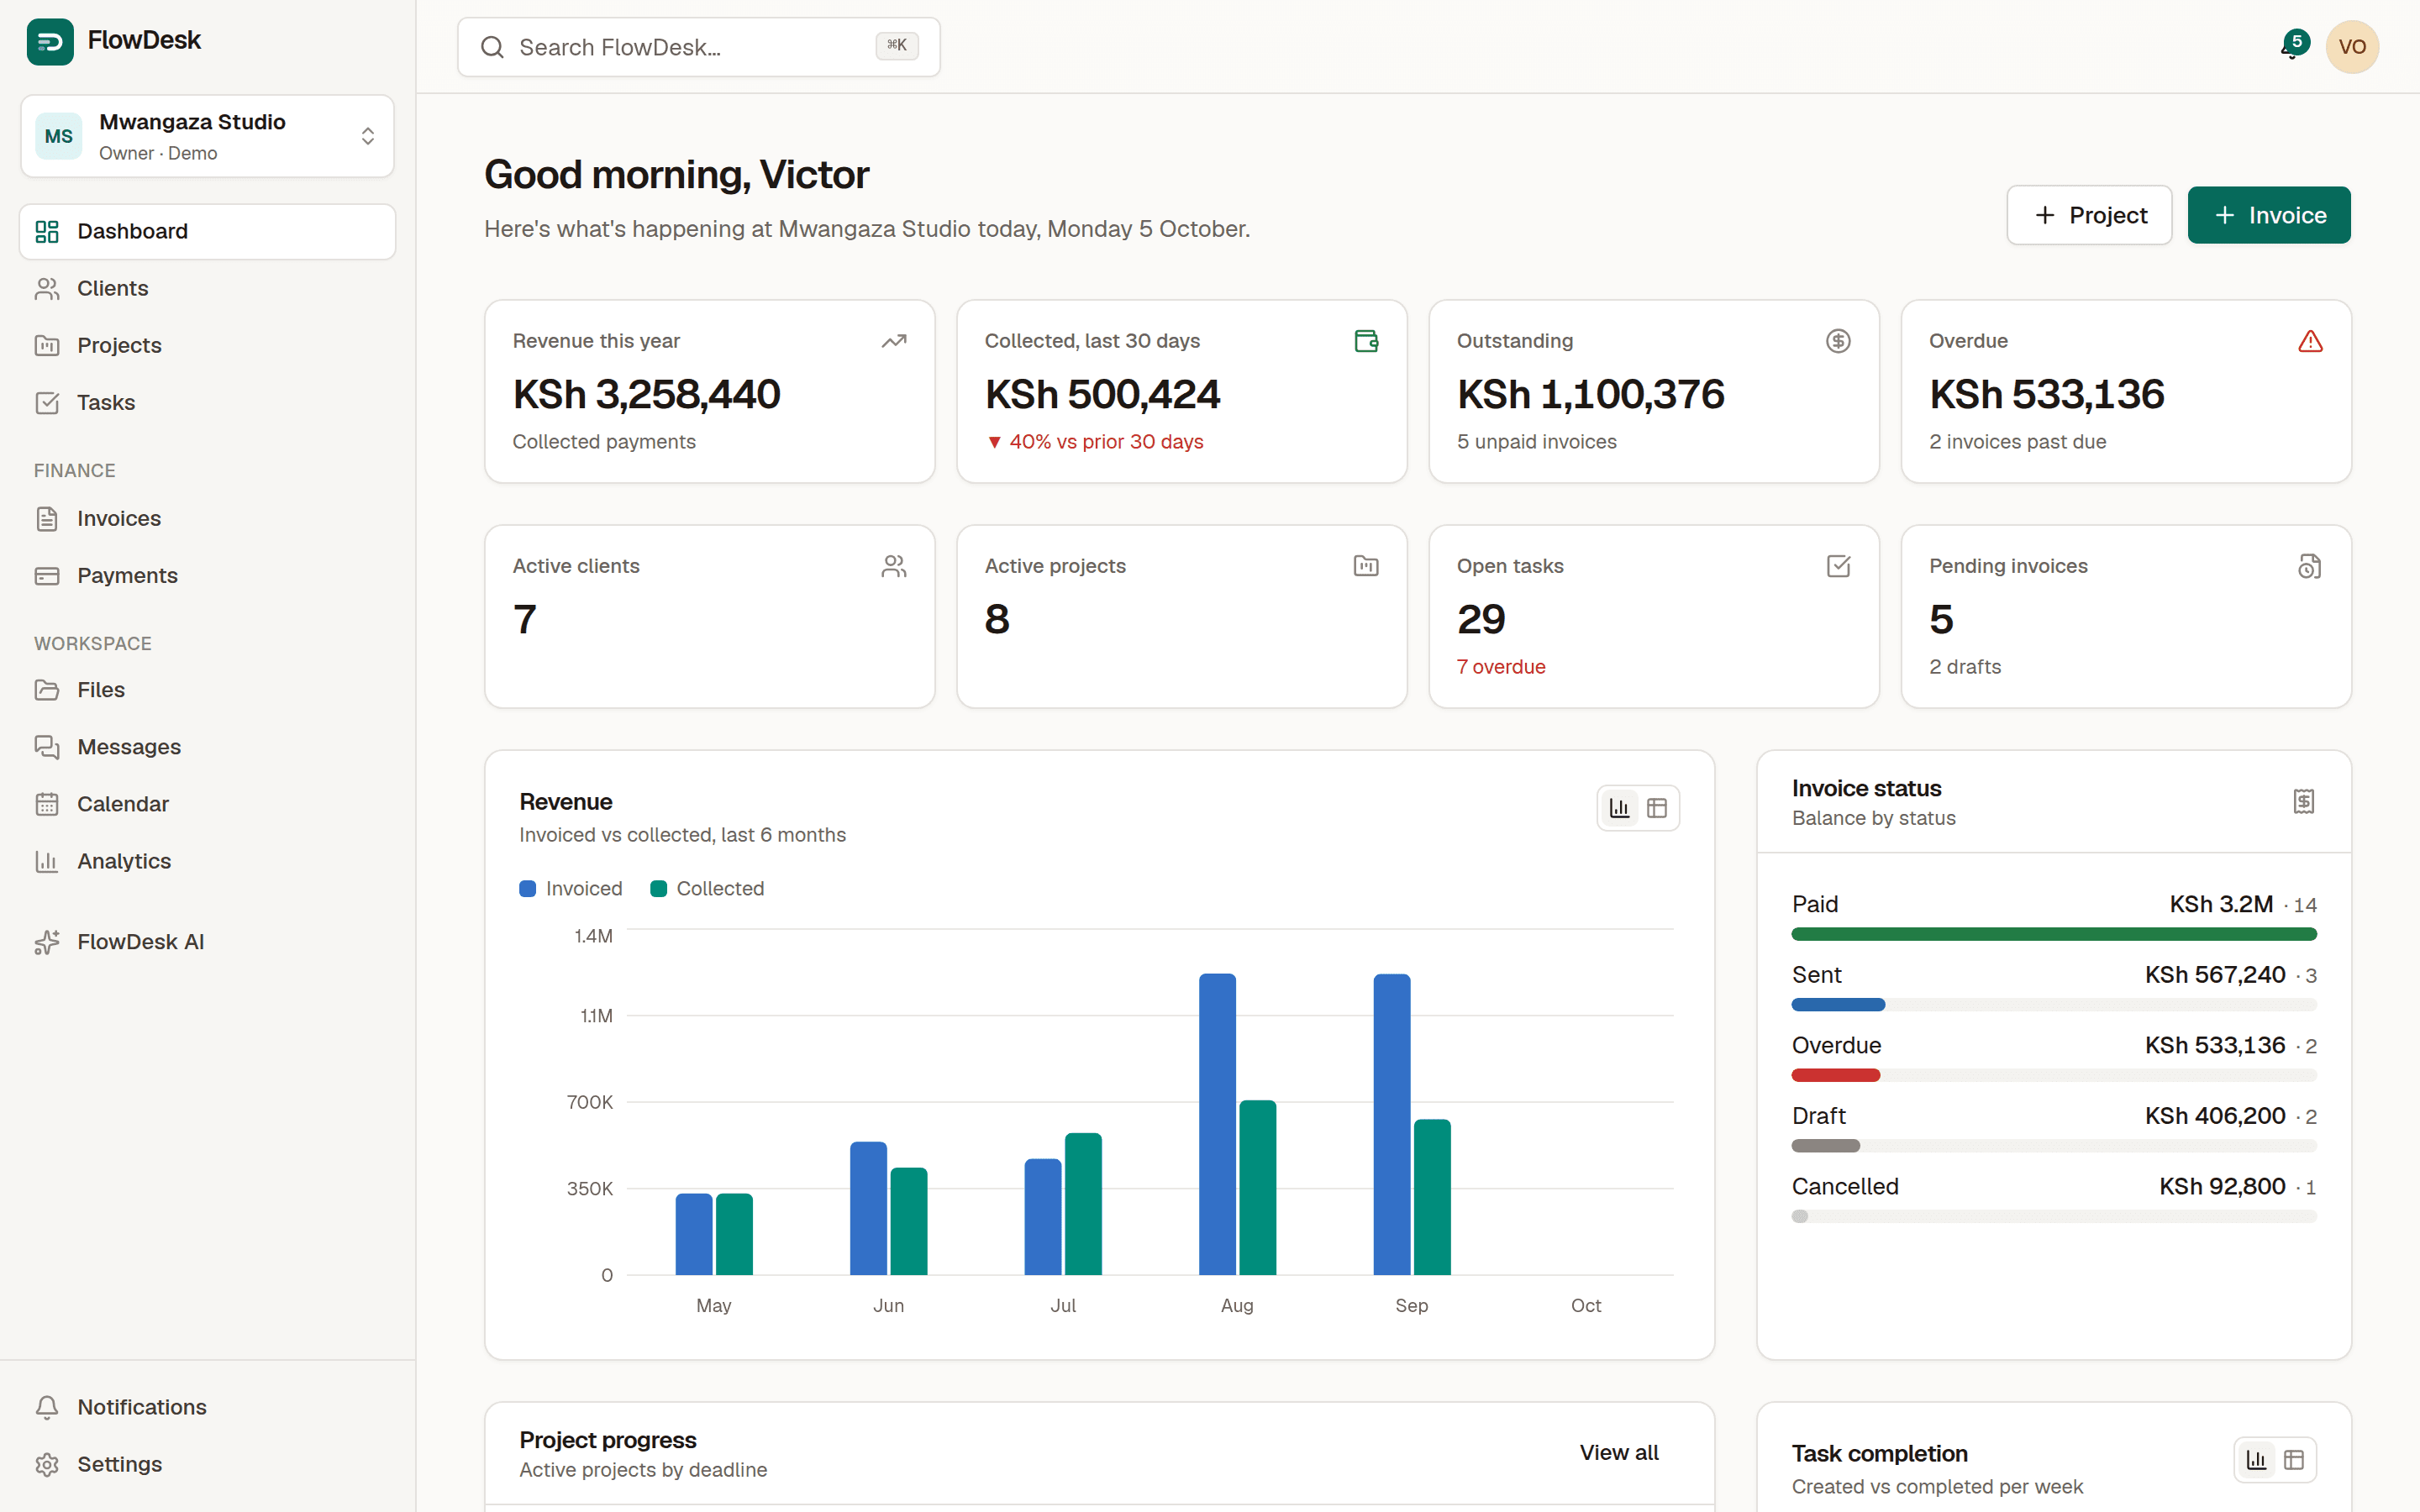Viewport: 2420px width, 1512px height.
Task: Click View all in Project progress
Action: tap(1619, 1452)
